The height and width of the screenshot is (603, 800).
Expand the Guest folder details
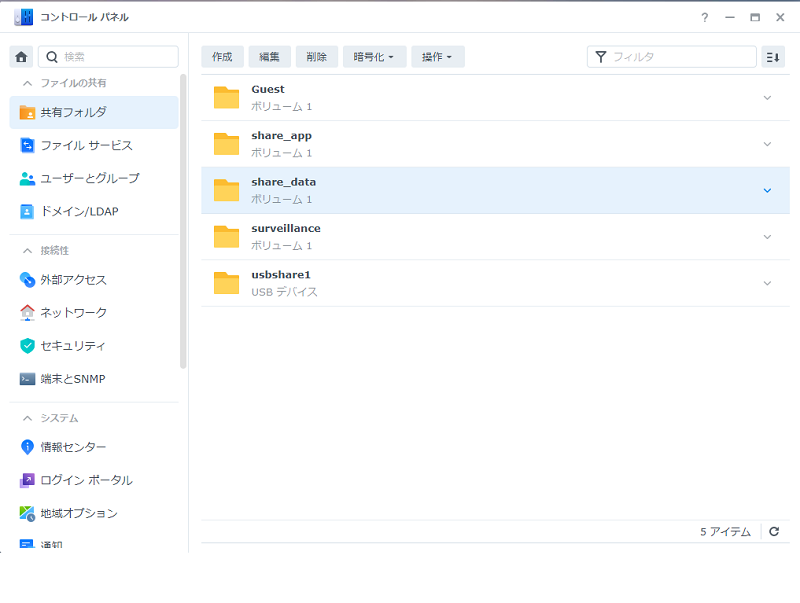tap(767, 97)
